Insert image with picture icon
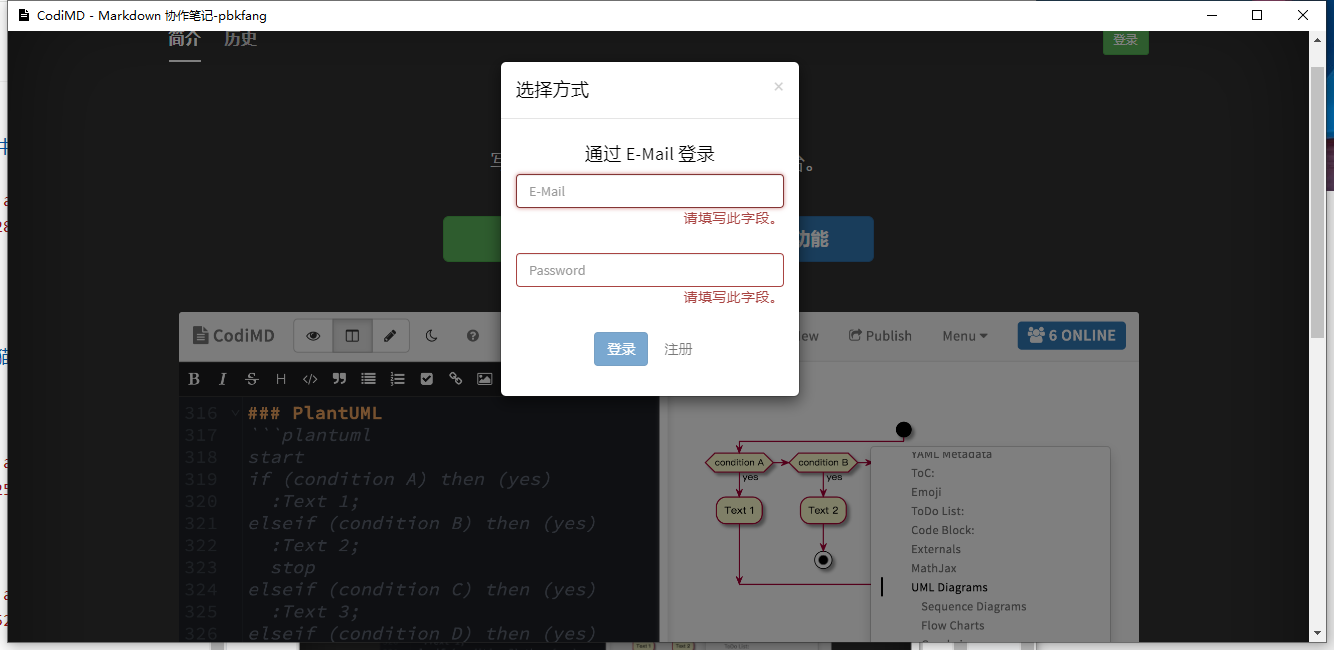 coord(485,379)
